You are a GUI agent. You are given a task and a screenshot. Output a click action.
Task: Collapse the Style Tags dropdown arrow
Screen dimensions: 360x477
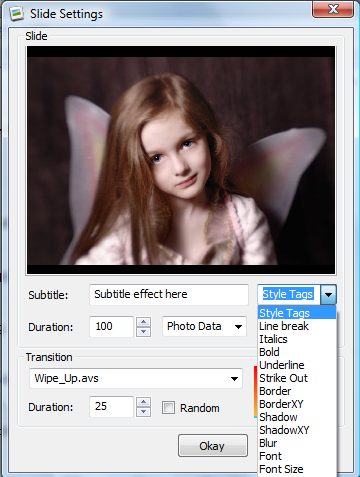(x=328, y=294)
